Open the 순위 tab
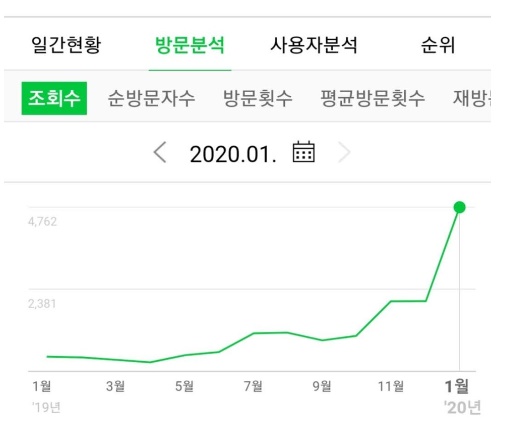512x429 pixels. (x=438, y=45)
